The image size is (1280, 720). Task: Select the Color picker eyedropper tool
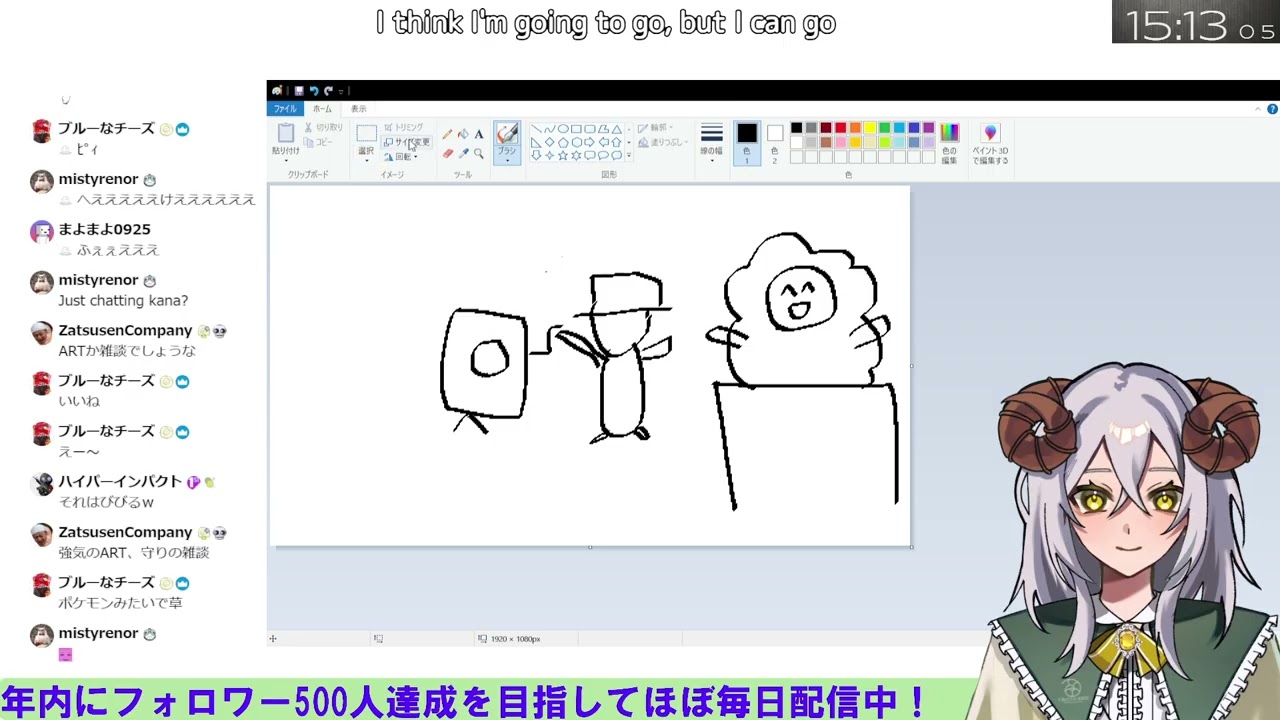(x=463, y=153)
